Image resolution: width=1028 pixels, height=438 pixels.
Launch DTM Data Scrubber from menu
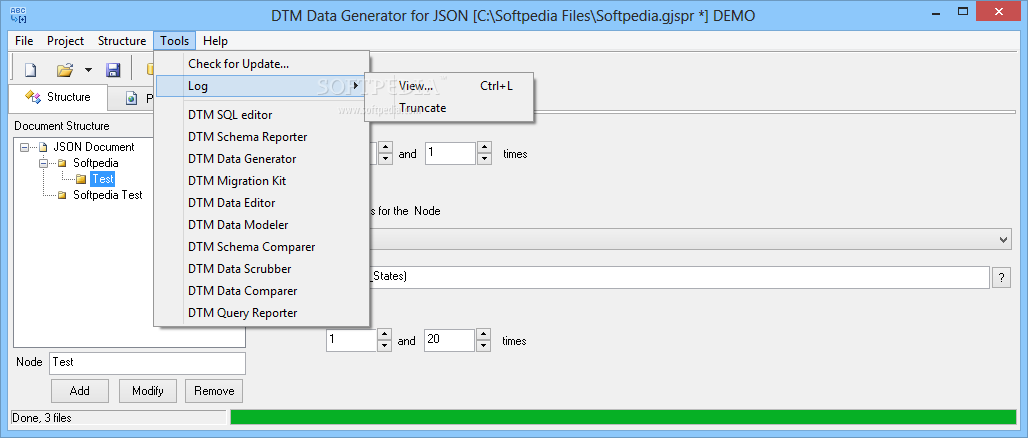[x=261, y=269]
